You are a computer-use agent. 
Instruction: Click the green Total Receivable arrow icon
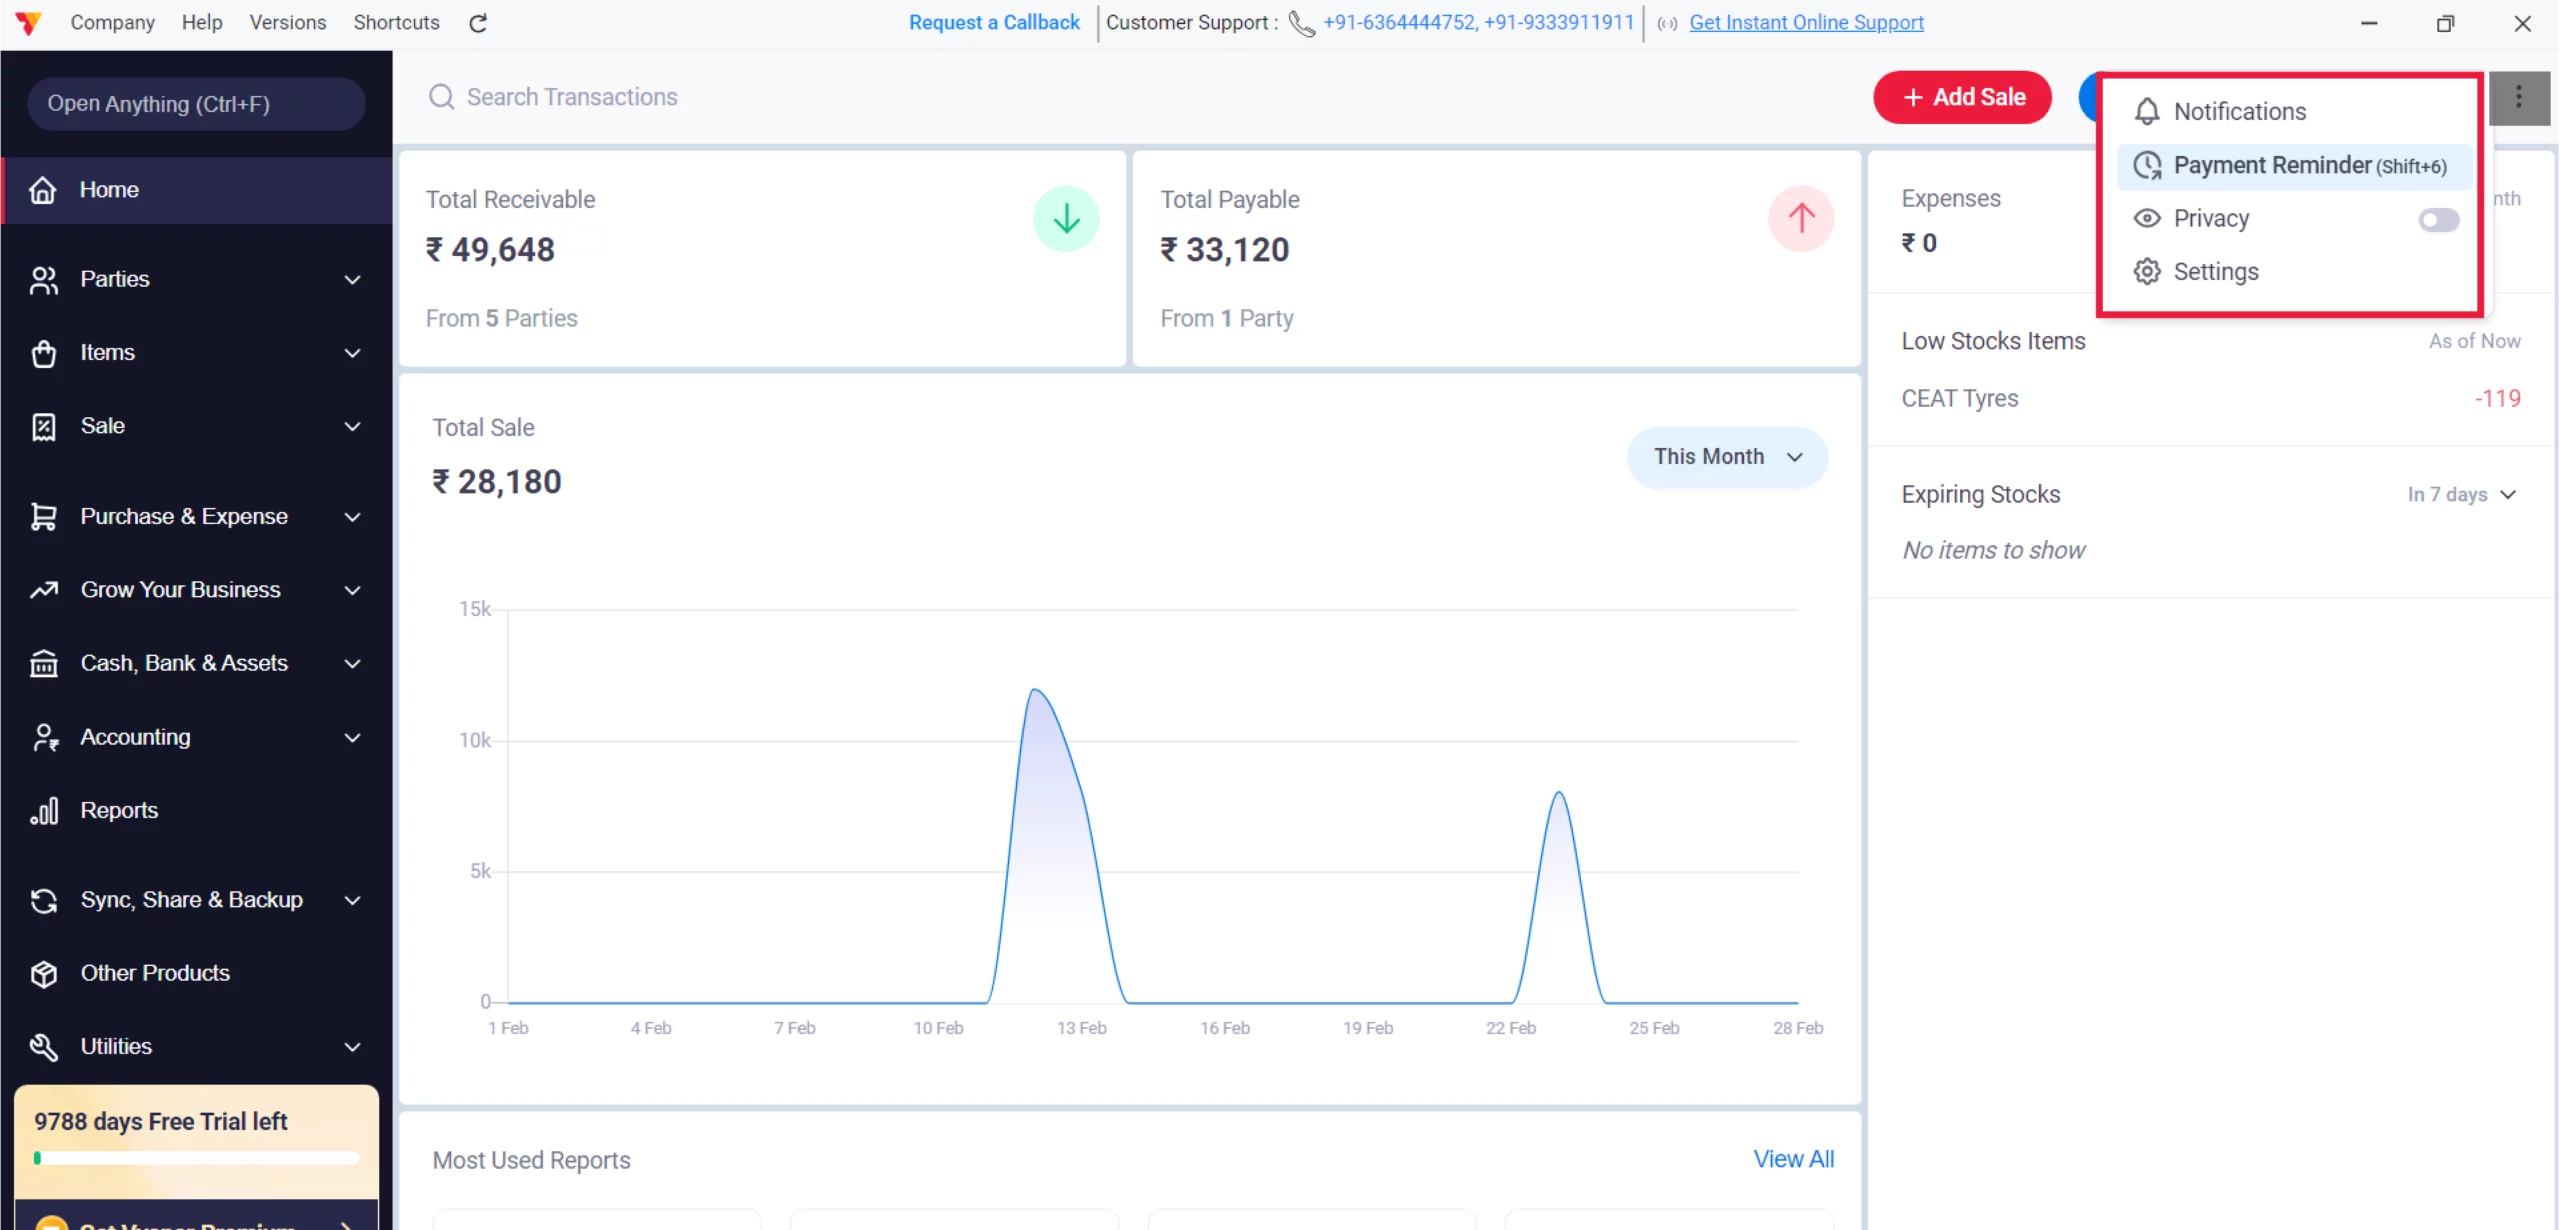1066,218
